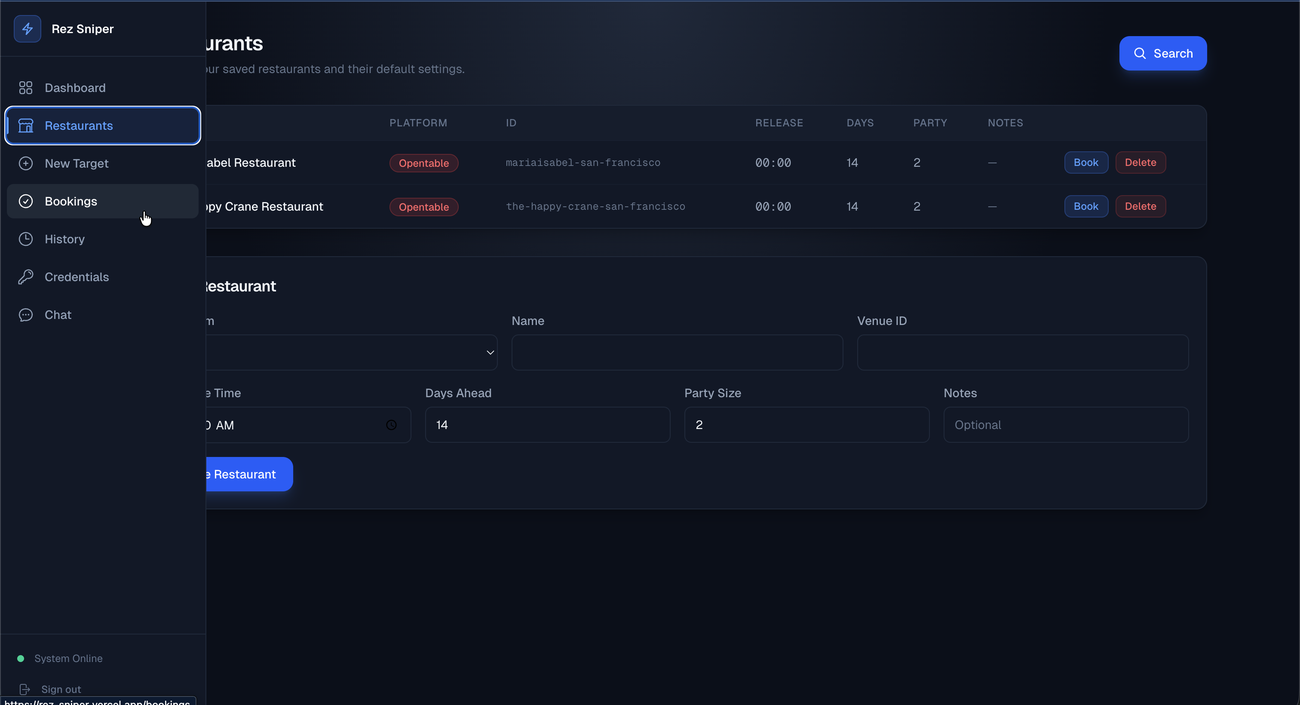Click the New Target plus-circle icon
The width and height of the screenshot is (1300, 705).
[x=26, y=164]
